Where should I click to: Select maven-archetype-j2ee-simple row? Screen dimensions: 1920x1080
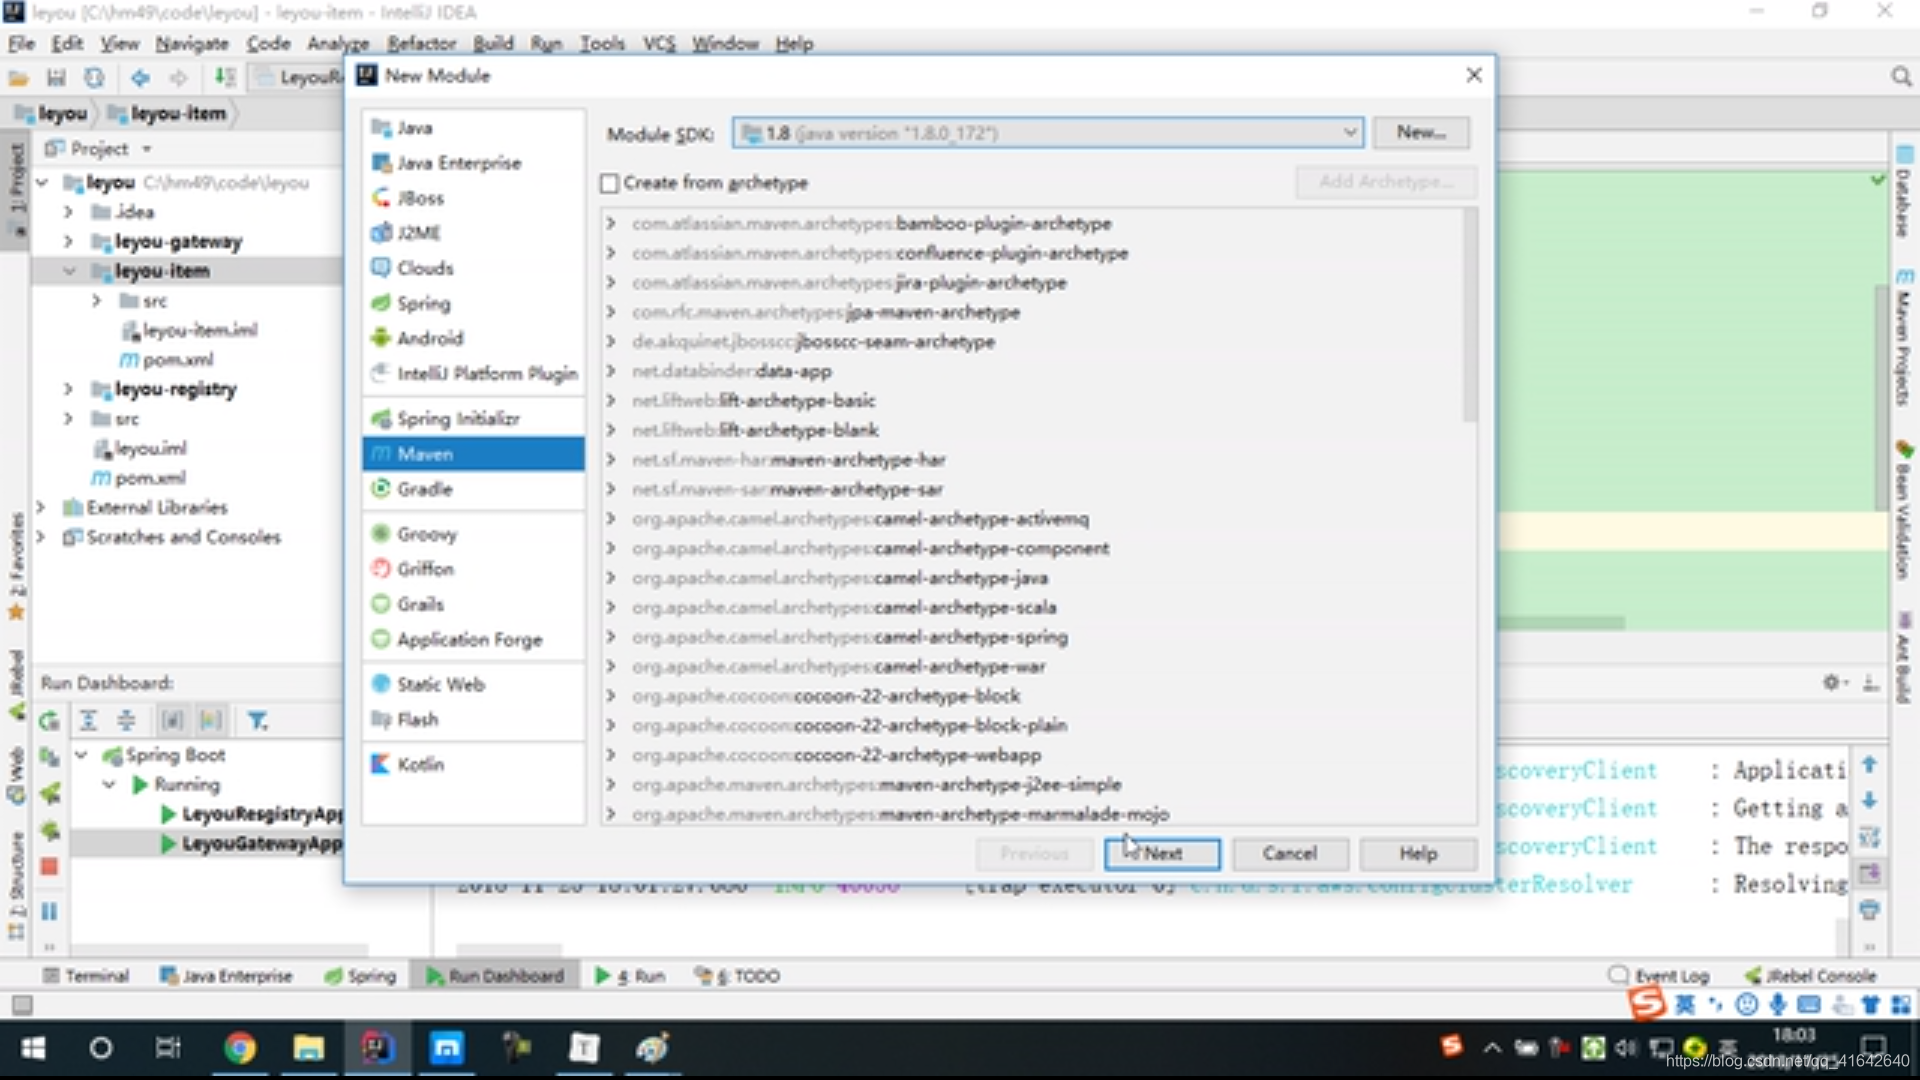[x=1000, y=785]
